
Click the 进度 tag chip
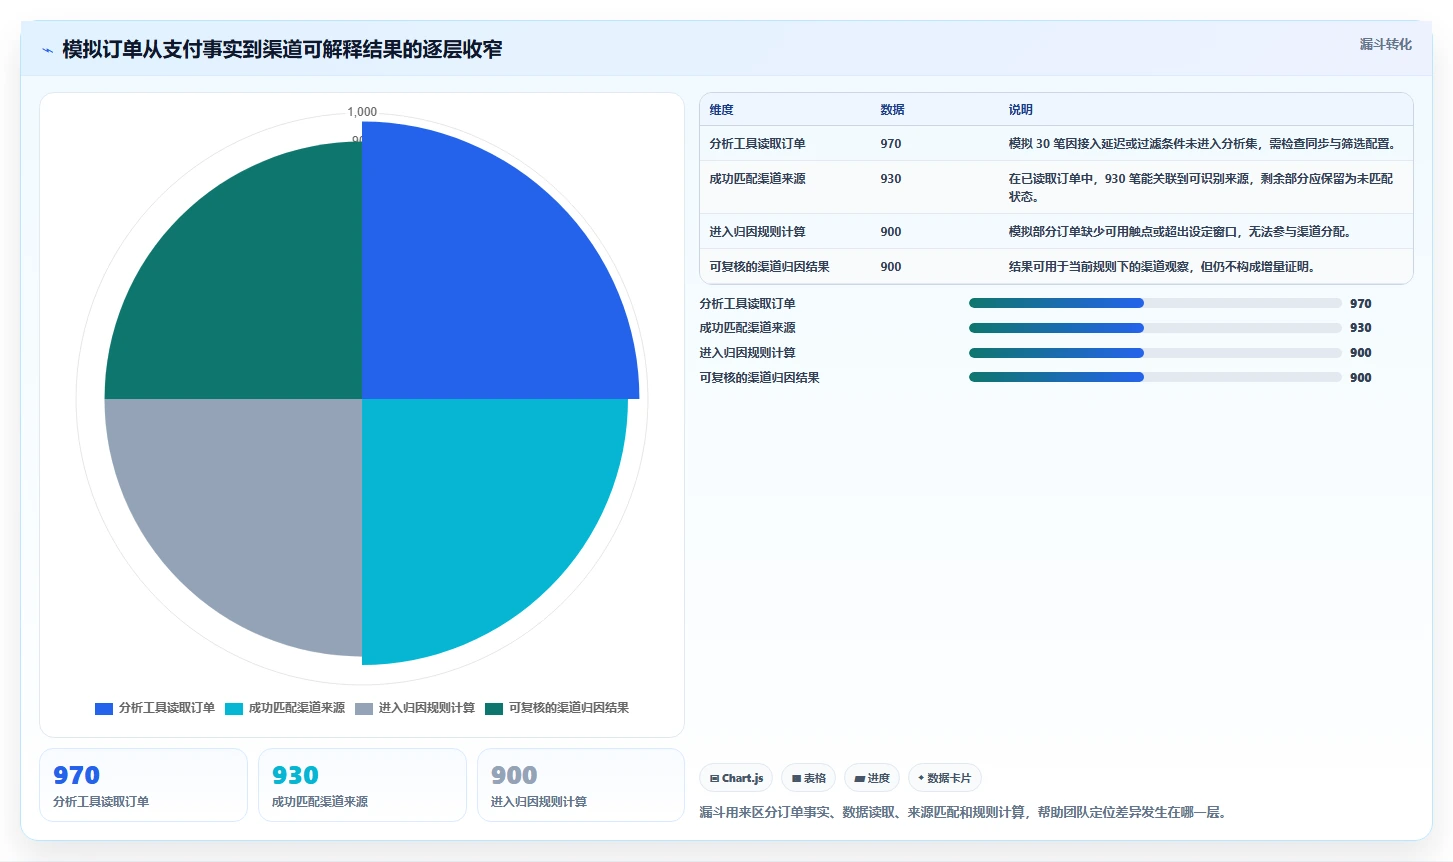pyautogui.click(x=872, y=778)
